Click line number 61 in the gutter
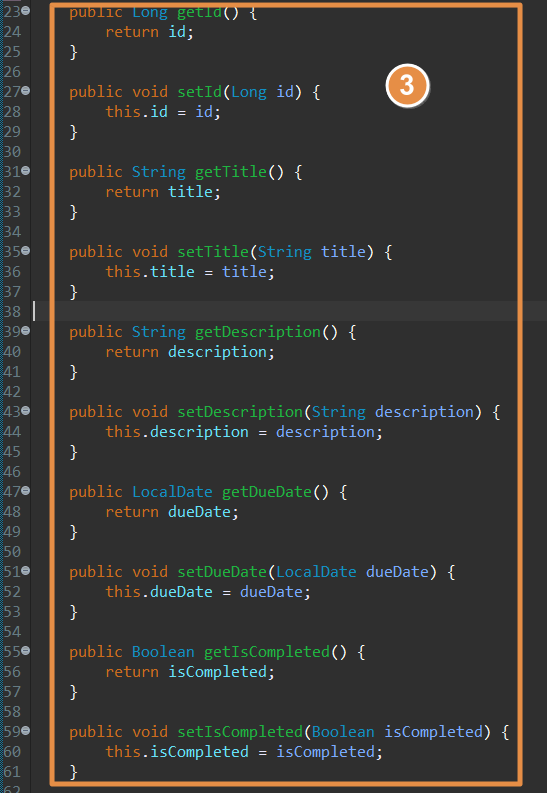The height and width of the screenshot is (793, 547). (12, 772)
